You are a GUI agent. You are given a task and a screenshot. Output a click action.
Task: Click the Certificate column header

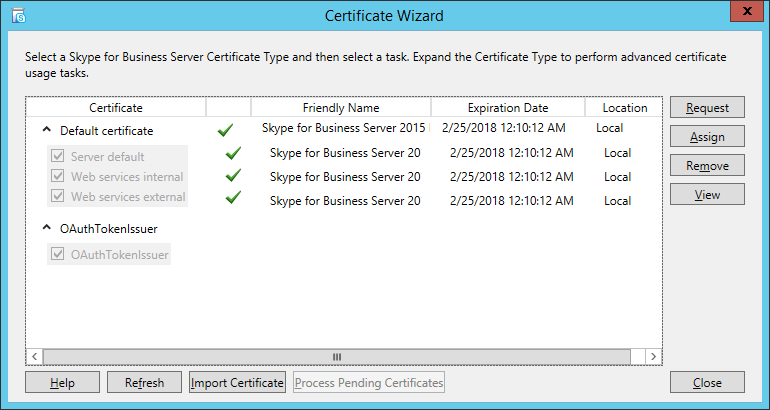point(116,108)
